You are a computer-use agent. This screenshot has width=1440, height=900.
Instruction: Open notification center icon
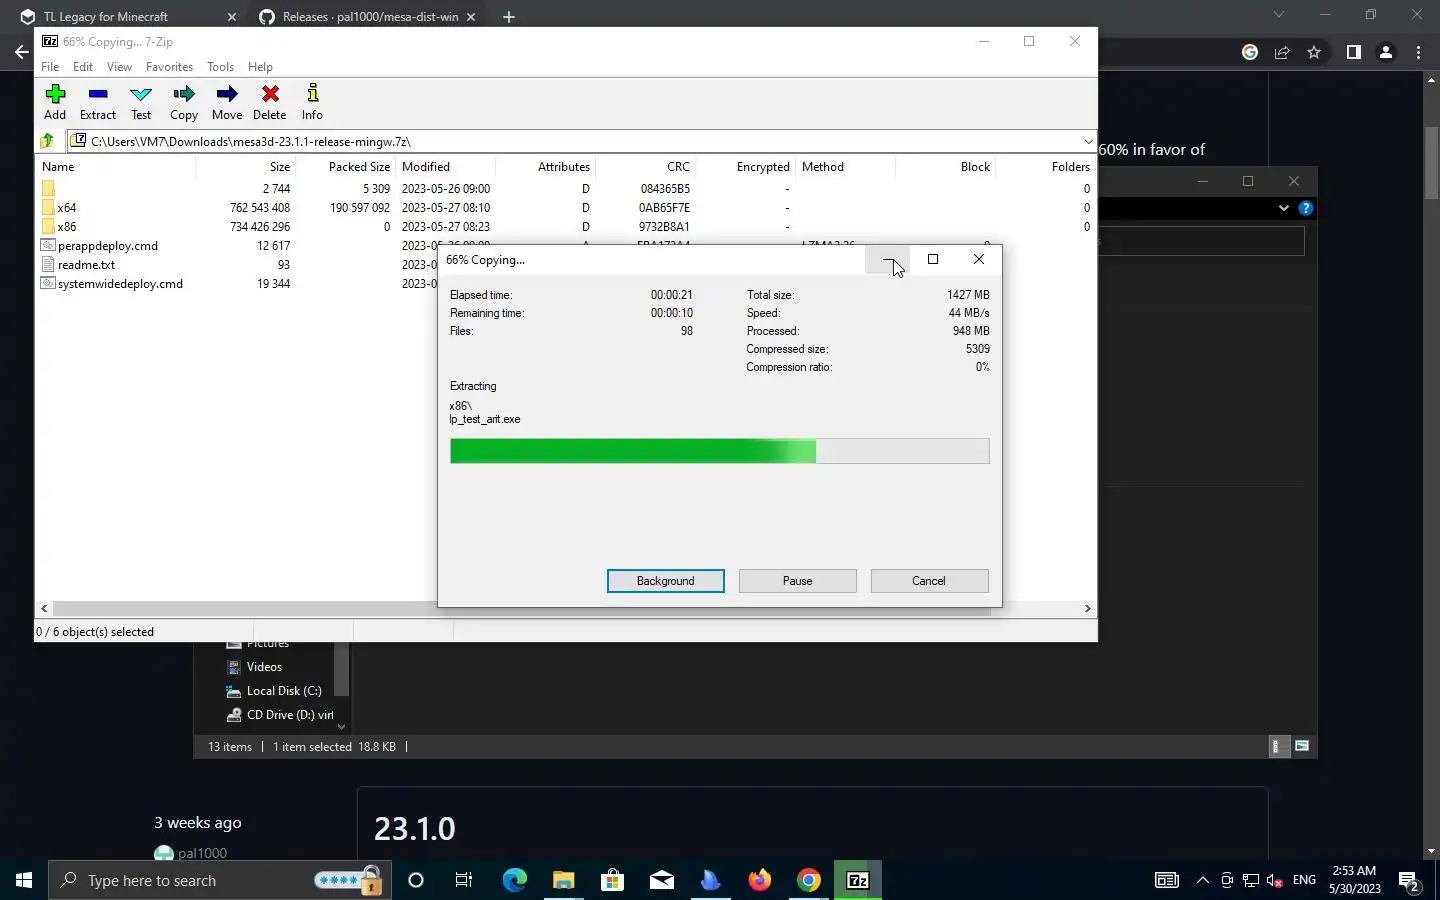pos(1410,881)
